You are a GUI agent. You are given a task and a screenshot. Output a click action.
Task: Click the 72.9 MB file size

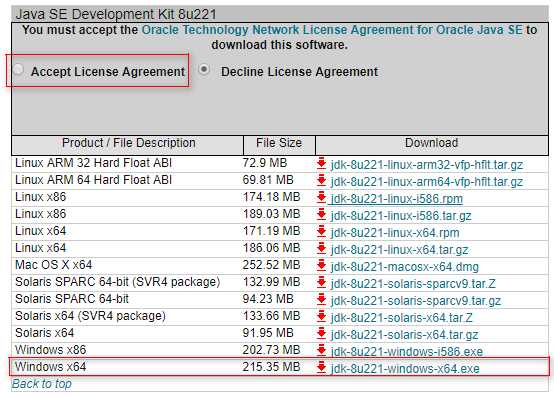coord(265,163)
